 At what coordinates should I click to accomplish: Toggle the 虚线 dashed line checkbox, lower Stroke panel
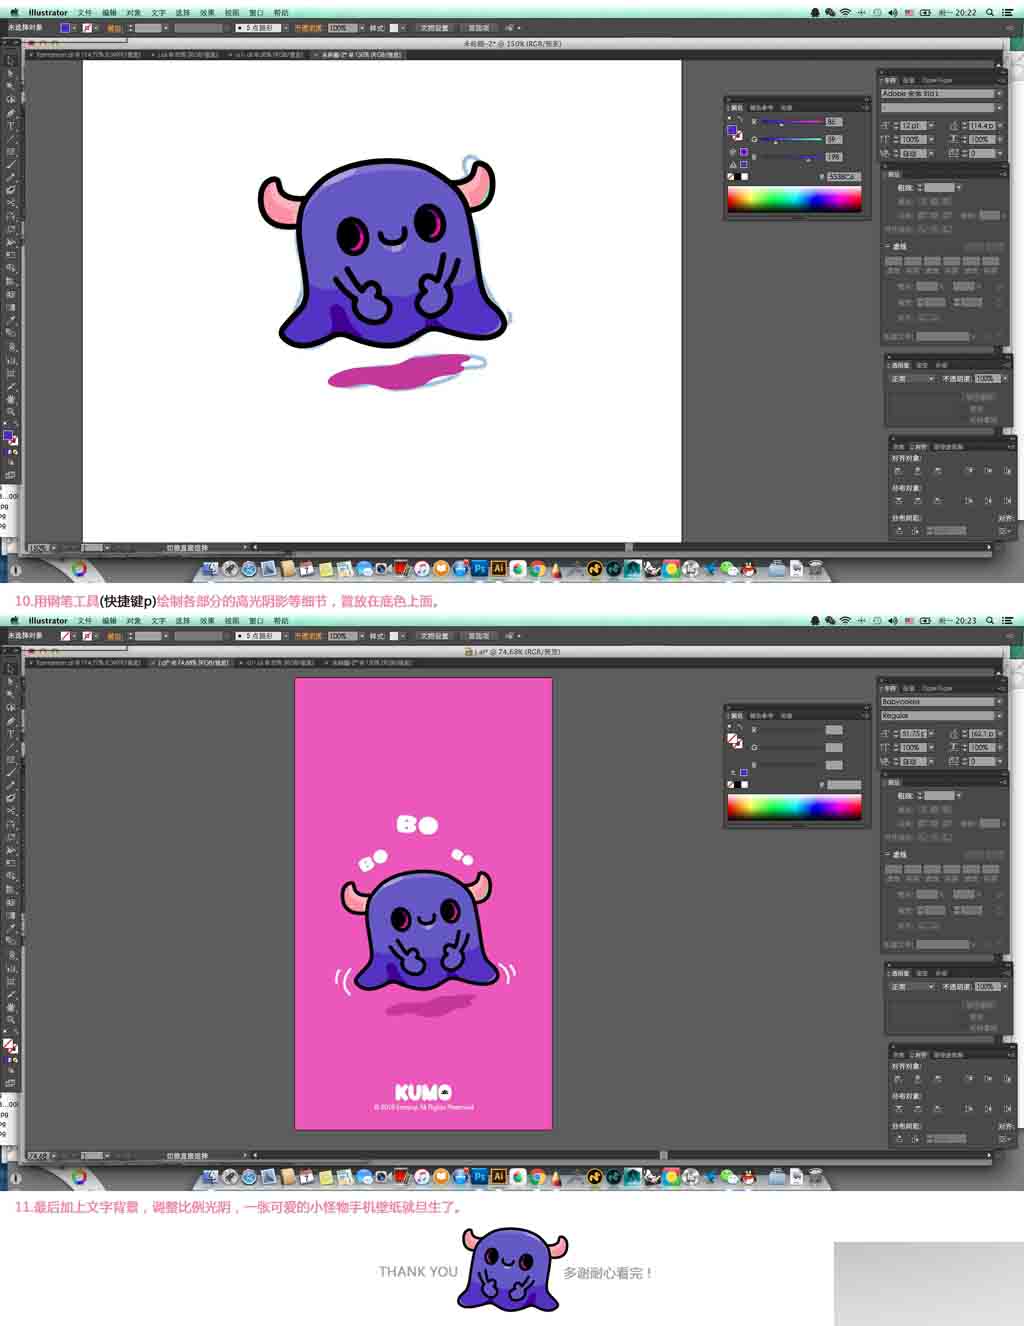point(887,854)
